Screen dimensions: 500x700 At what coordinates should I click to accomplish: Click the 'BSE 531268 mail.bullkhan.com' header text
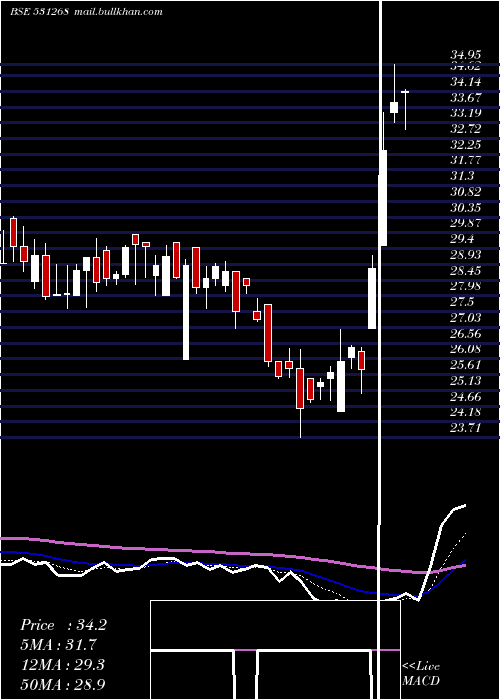(87, 12)
